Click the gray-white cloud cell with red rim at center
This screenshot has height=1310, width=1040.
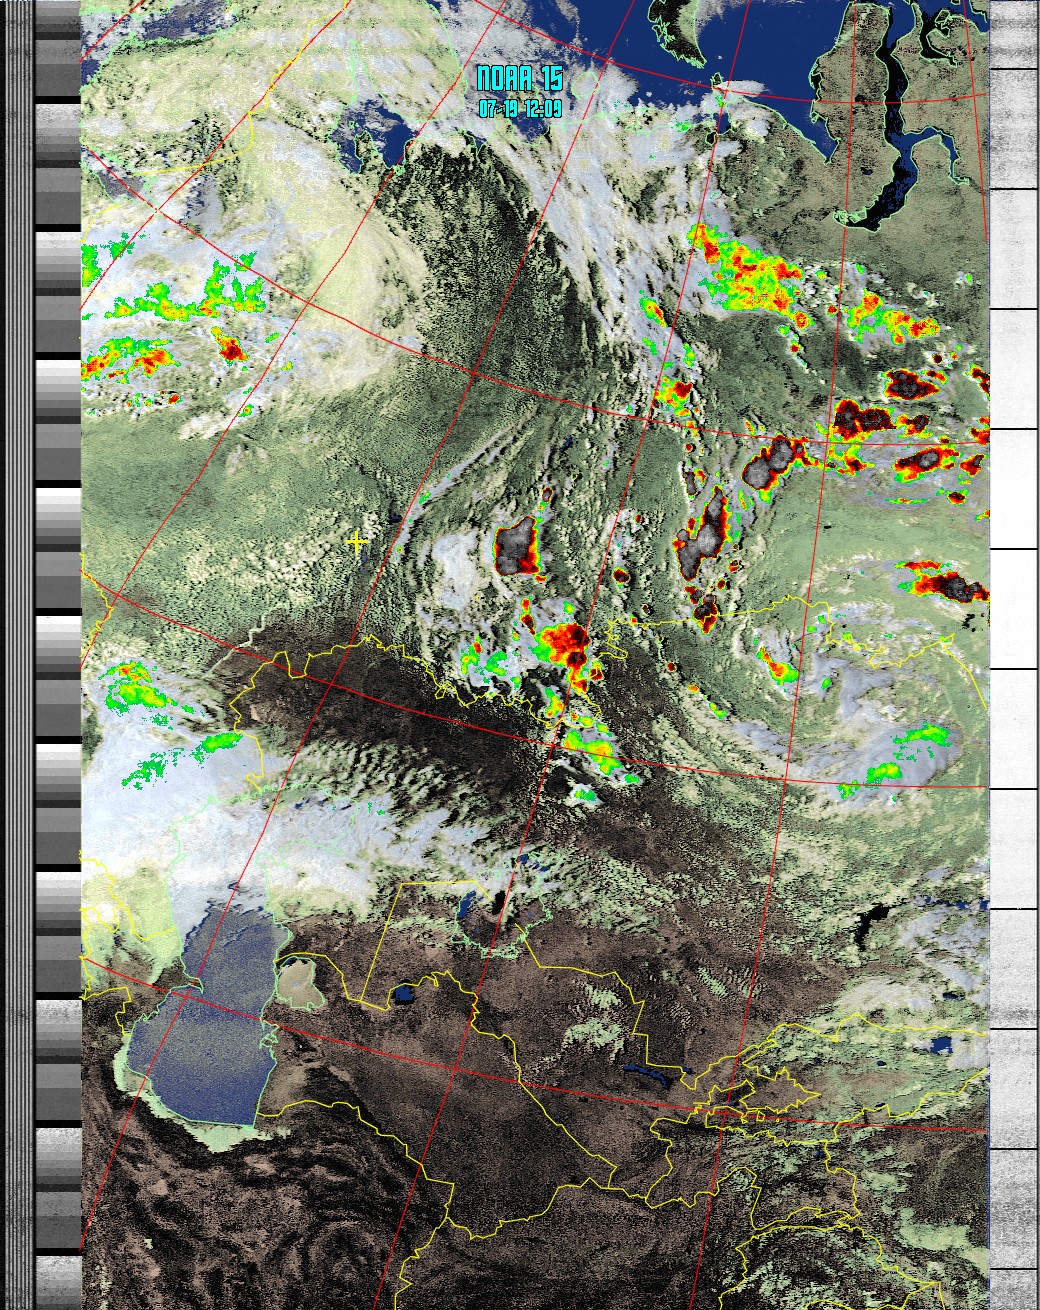coord(518,547)
